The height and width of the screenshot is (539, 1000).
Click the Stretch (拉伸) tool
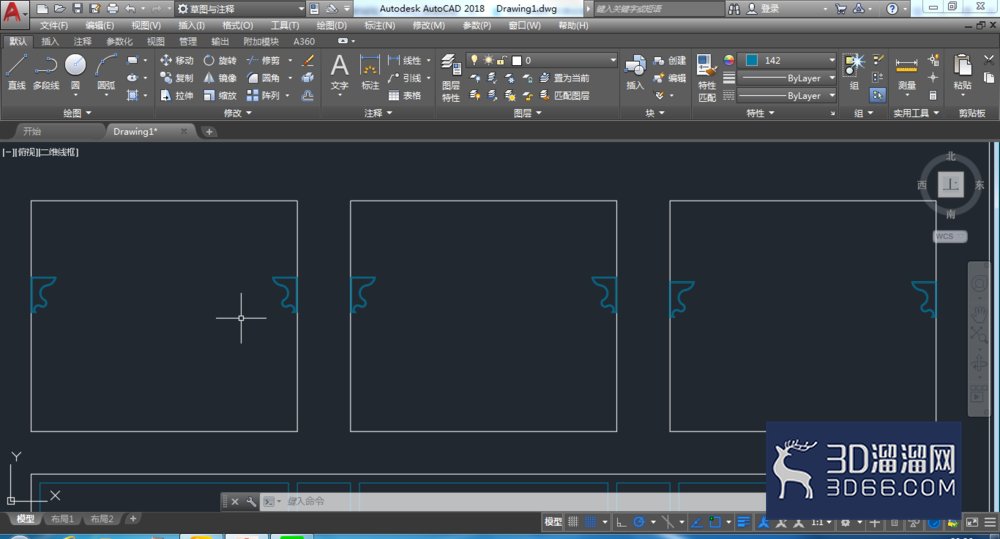(x=177, y=95)
